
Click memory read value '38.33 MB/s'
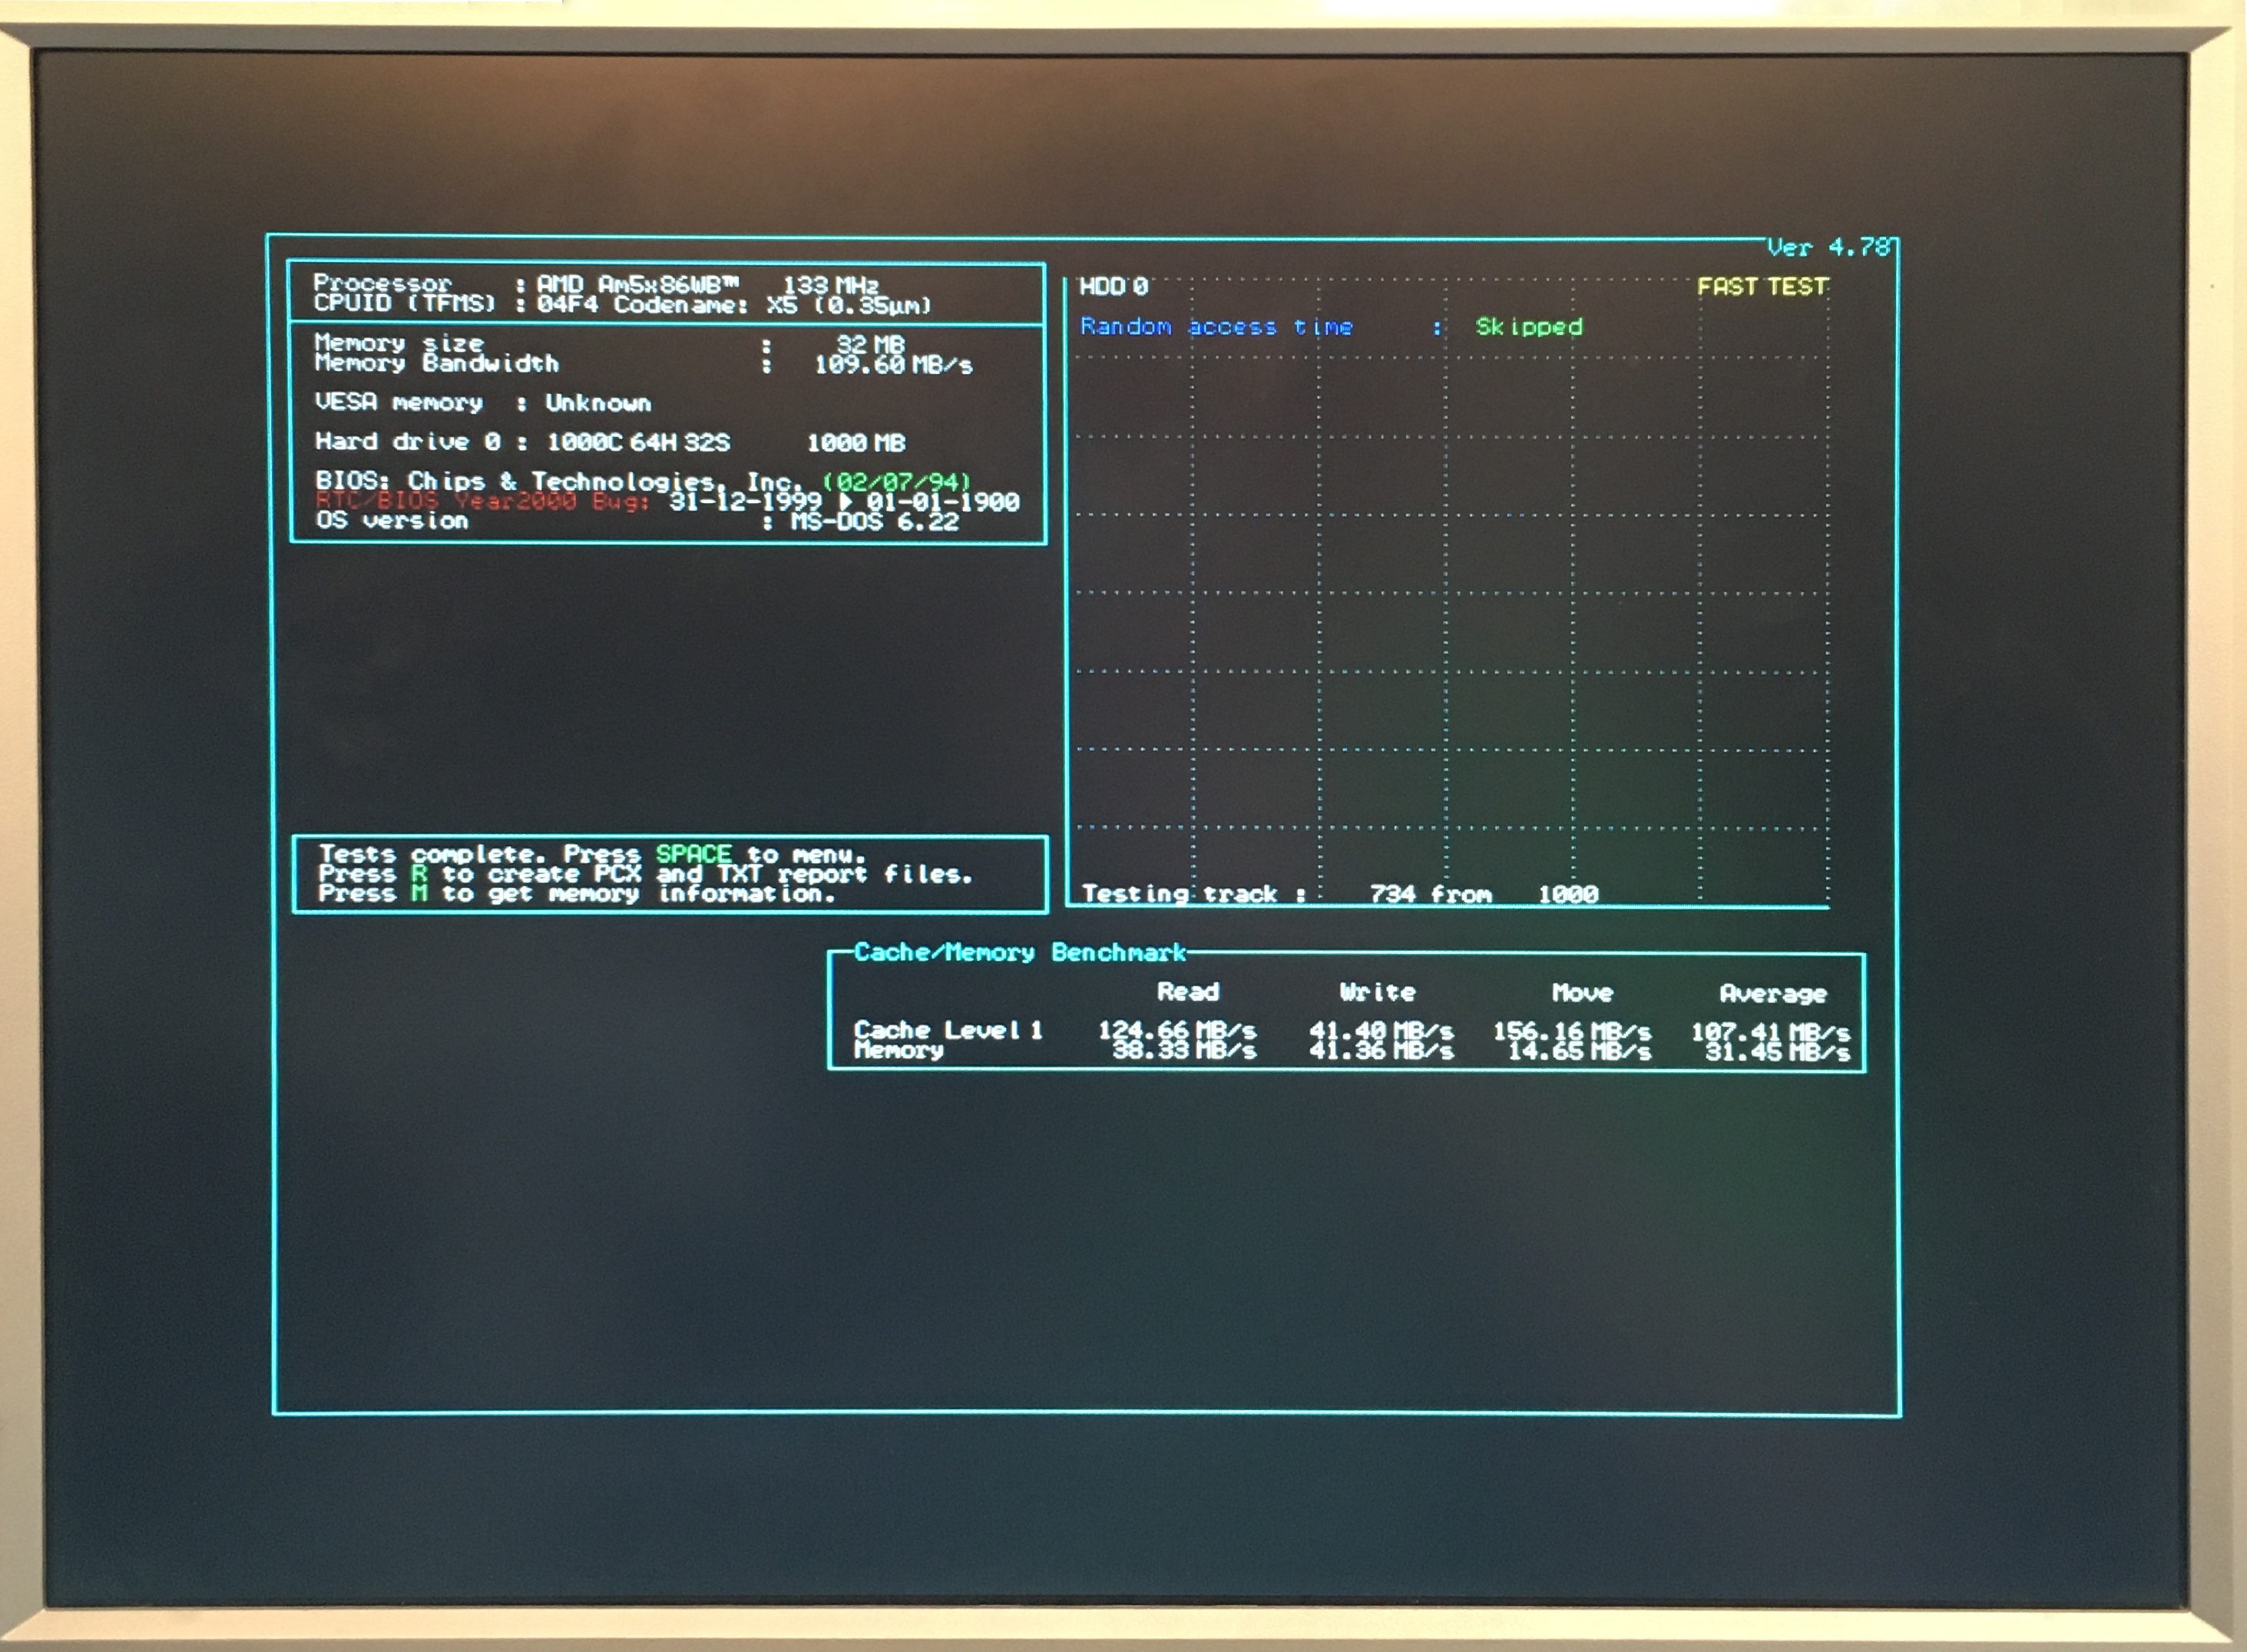click(1185, 1050)
